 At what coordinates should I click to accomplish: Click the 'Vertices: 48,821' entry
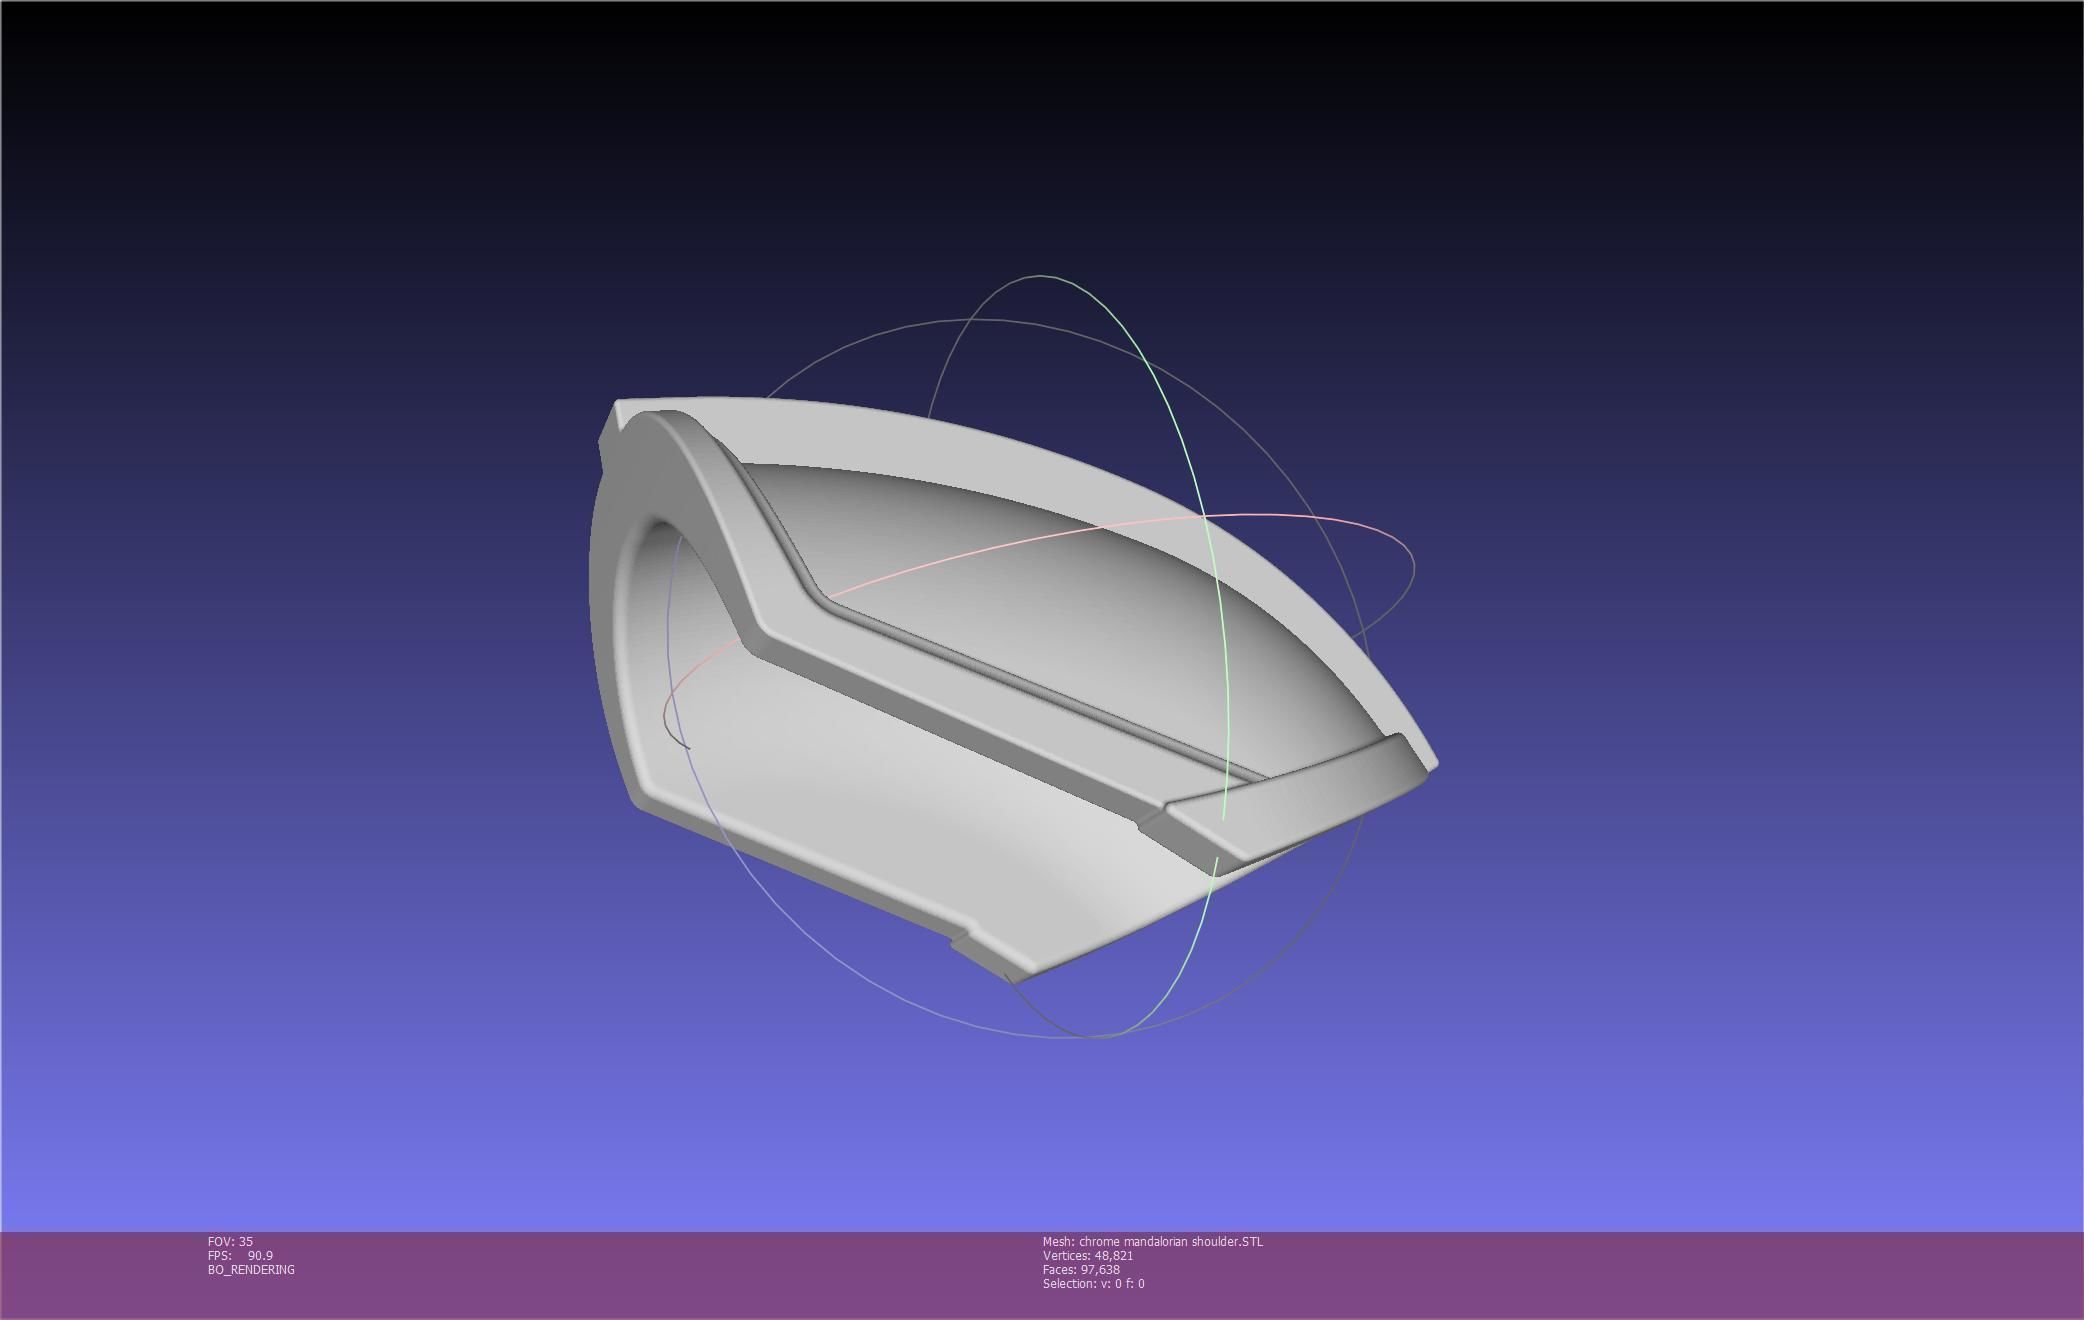1088,1255
